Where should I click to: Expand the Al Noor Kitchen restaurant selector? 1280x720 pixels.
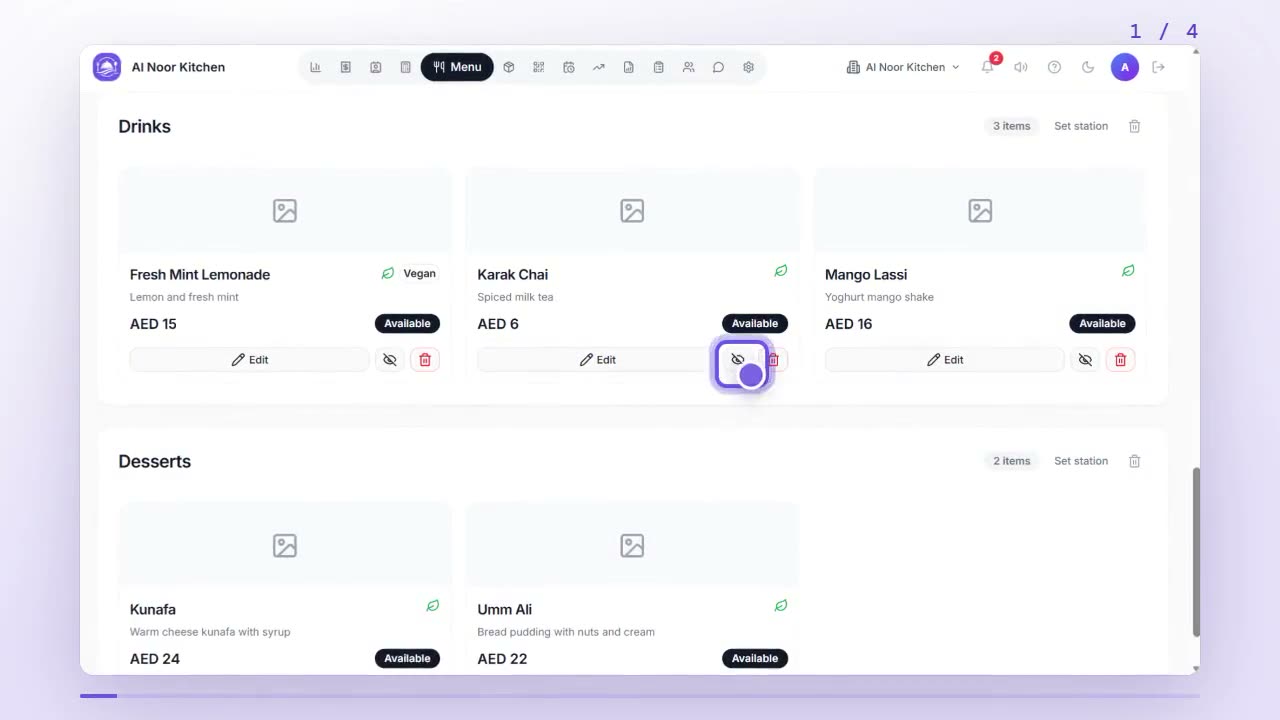click(903, 67)
